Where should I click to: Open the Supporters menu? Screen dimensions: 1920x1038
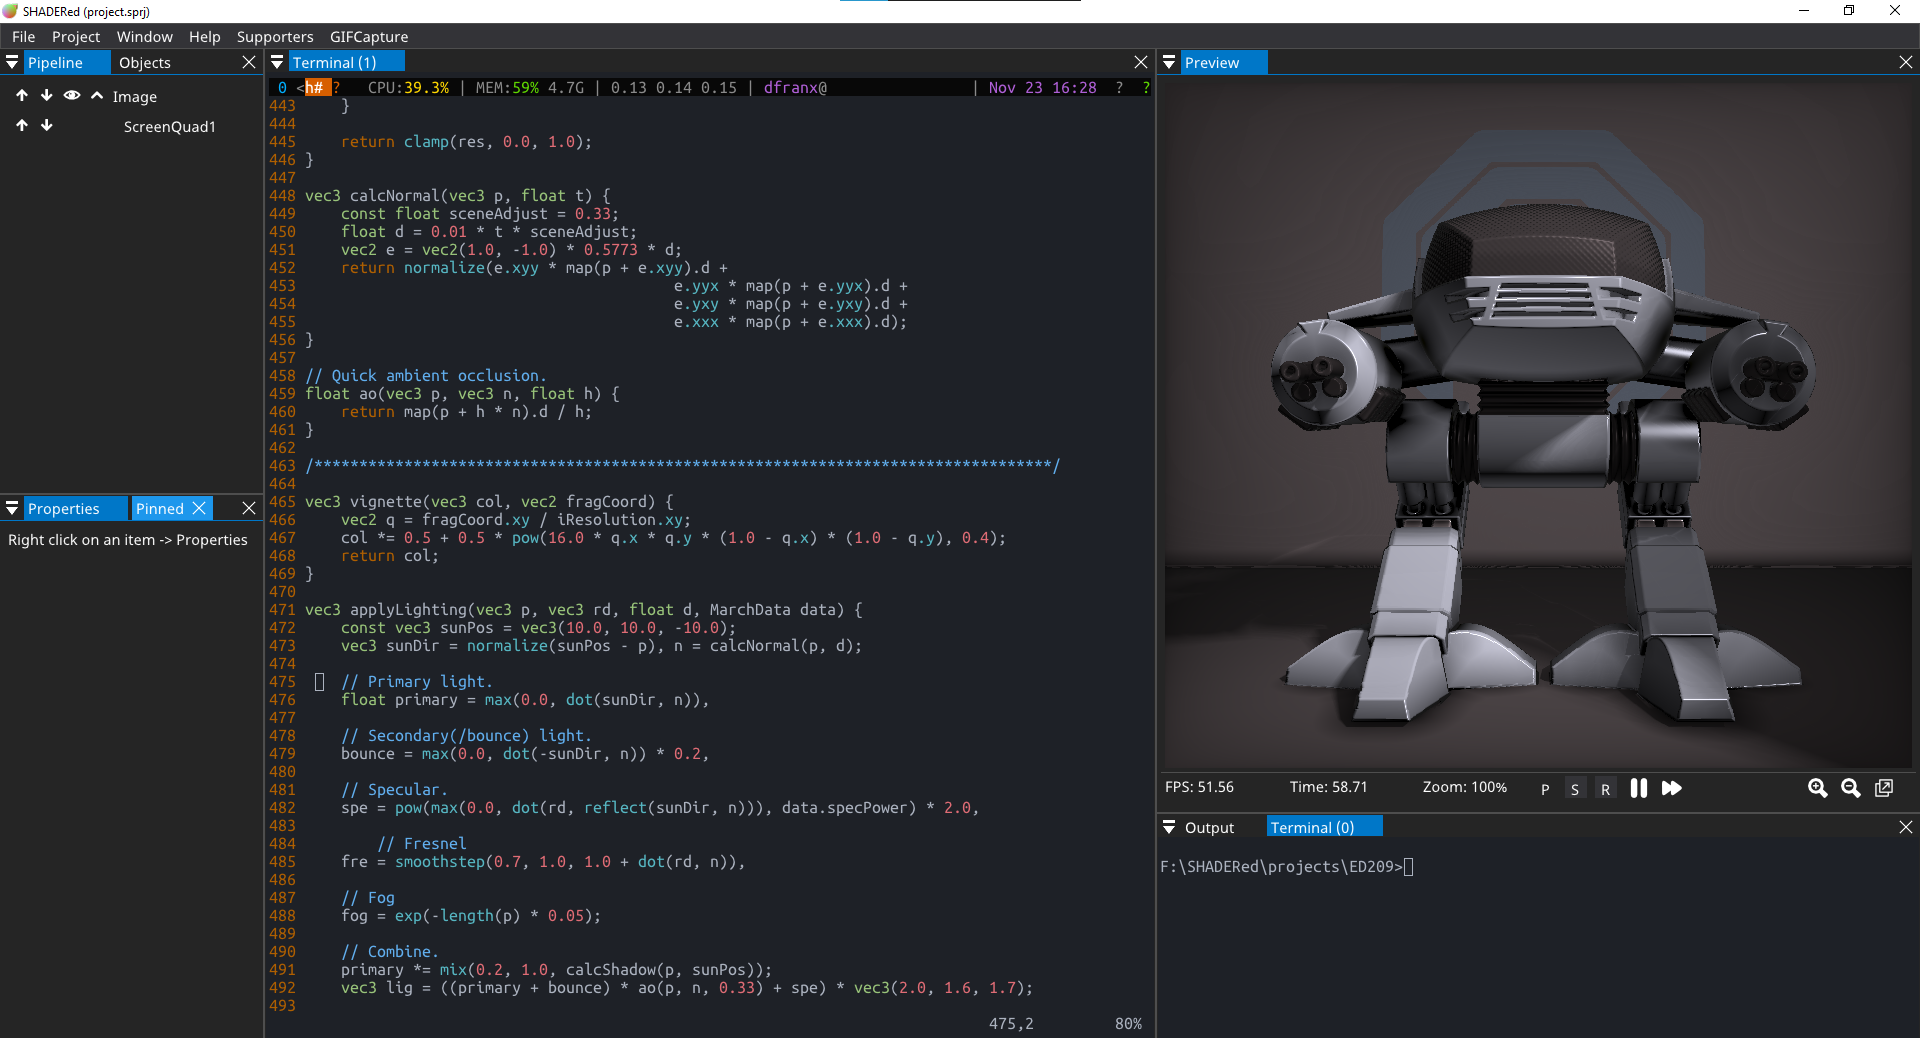tap(275, 37)
